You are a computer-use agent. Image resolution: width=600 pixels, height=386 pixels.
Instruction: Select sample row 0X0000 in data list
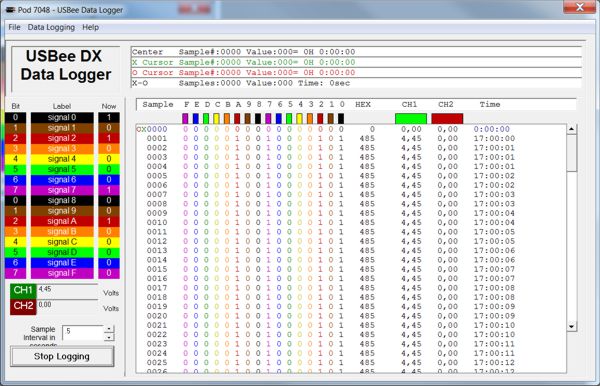pyautogui.click(x=351, y=129)
